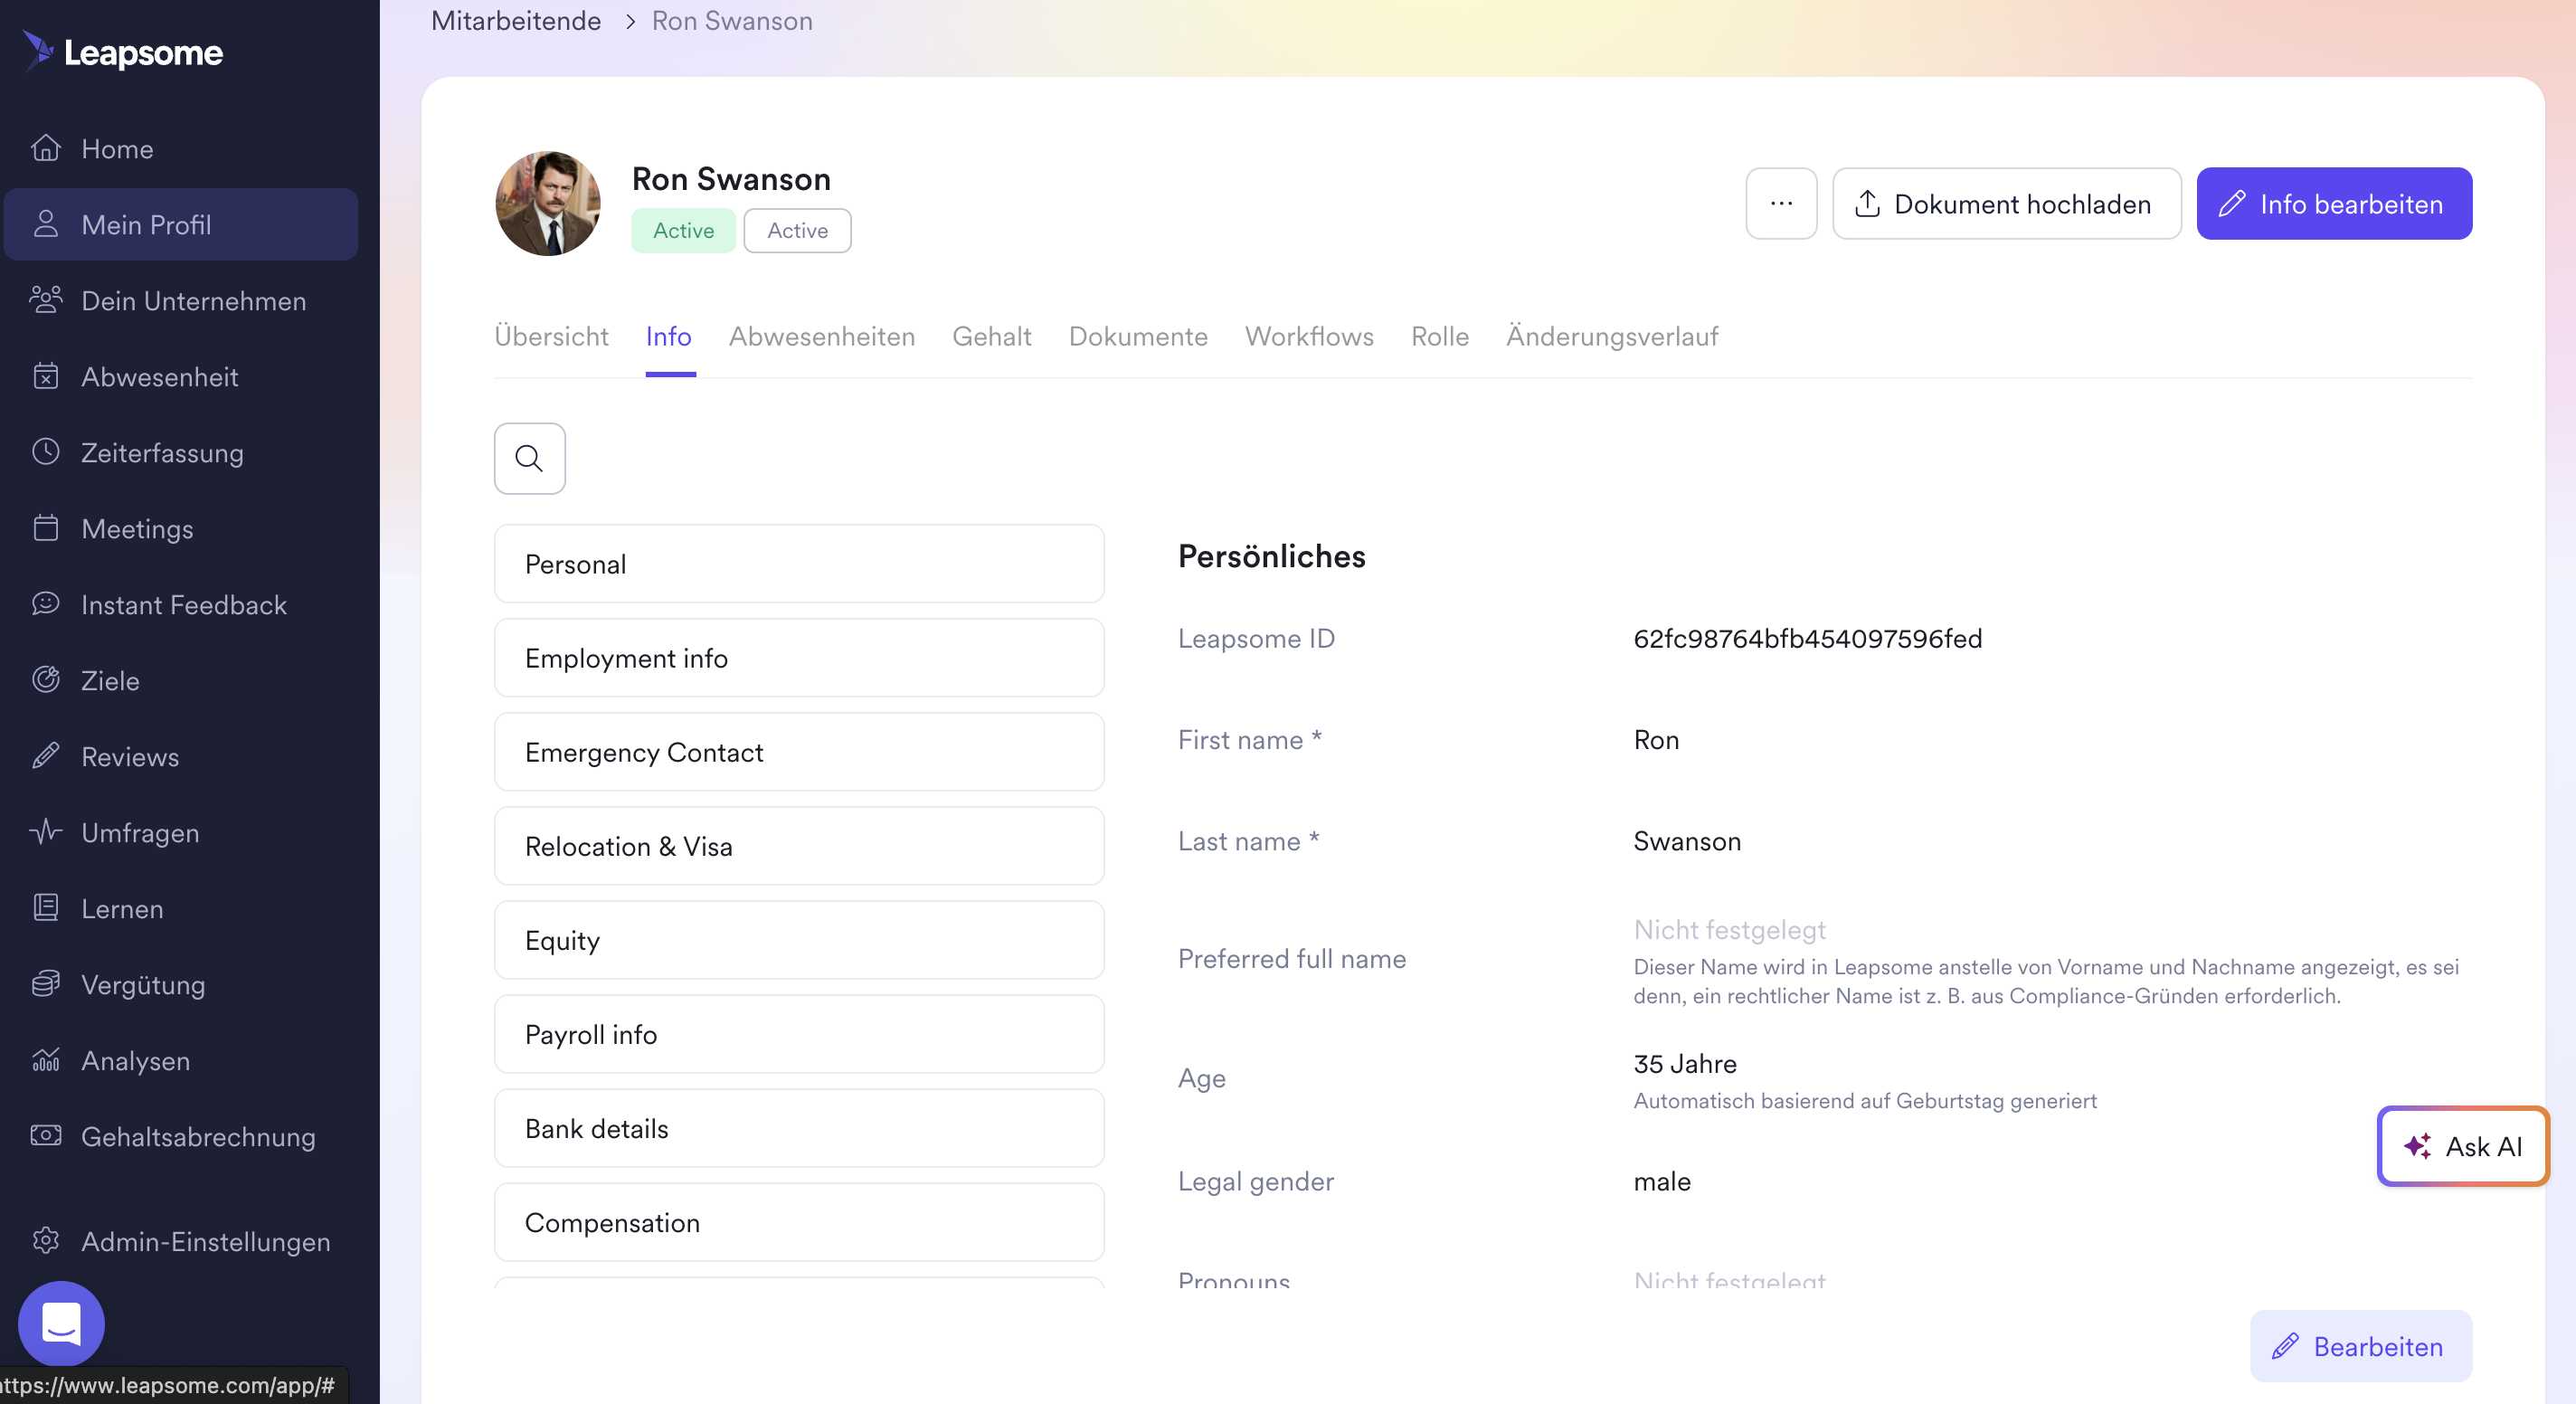This screenshot has height=1404, width=2576.
Task: Open the Änderungsverlauf tab
Action: [x=1611, y=336]
